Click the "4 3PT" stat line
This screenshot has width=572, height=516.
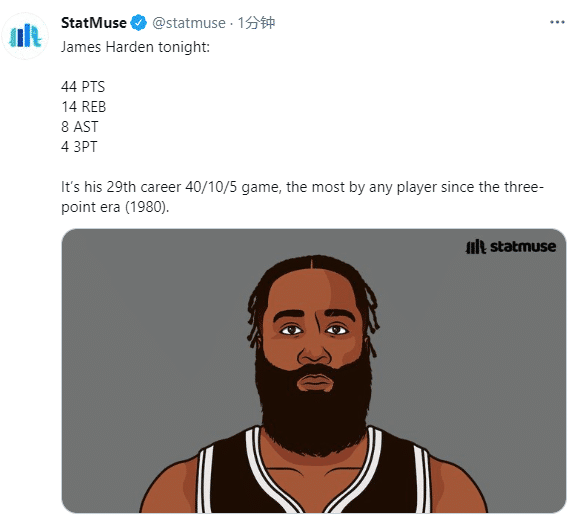79,147
